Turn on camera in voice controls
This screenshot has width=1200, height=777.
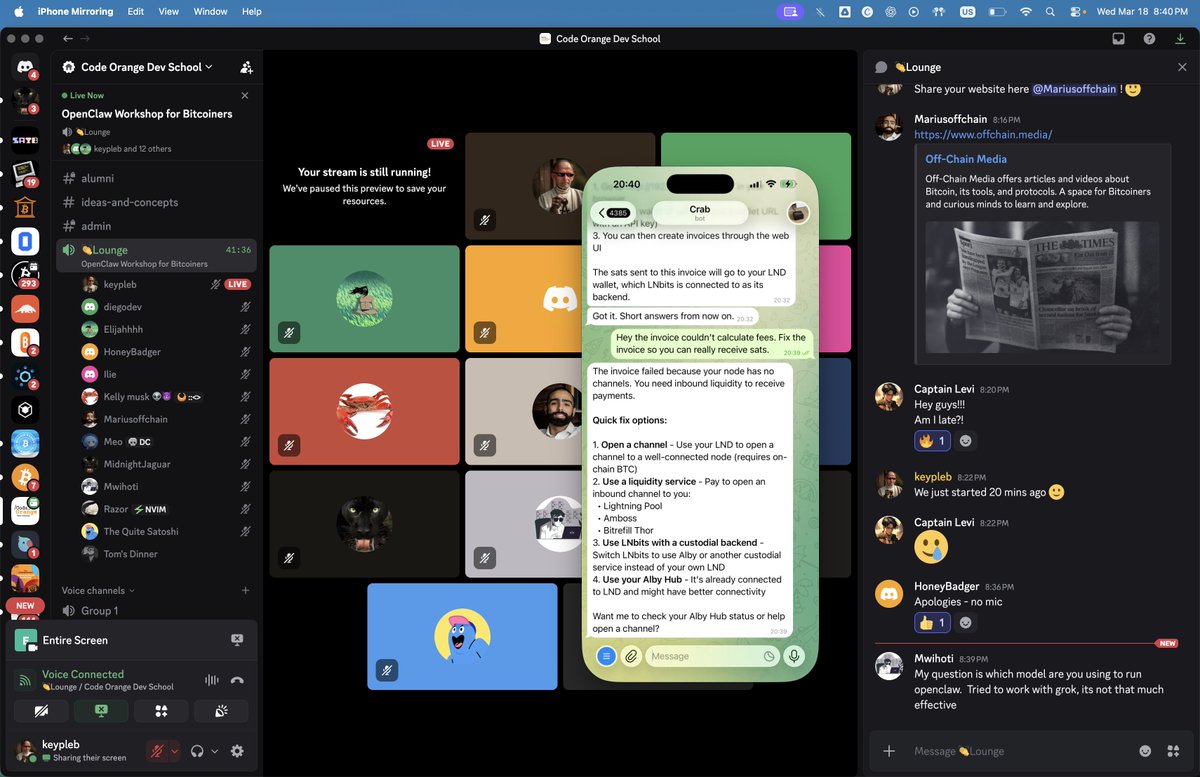click(x=40, y=710)
